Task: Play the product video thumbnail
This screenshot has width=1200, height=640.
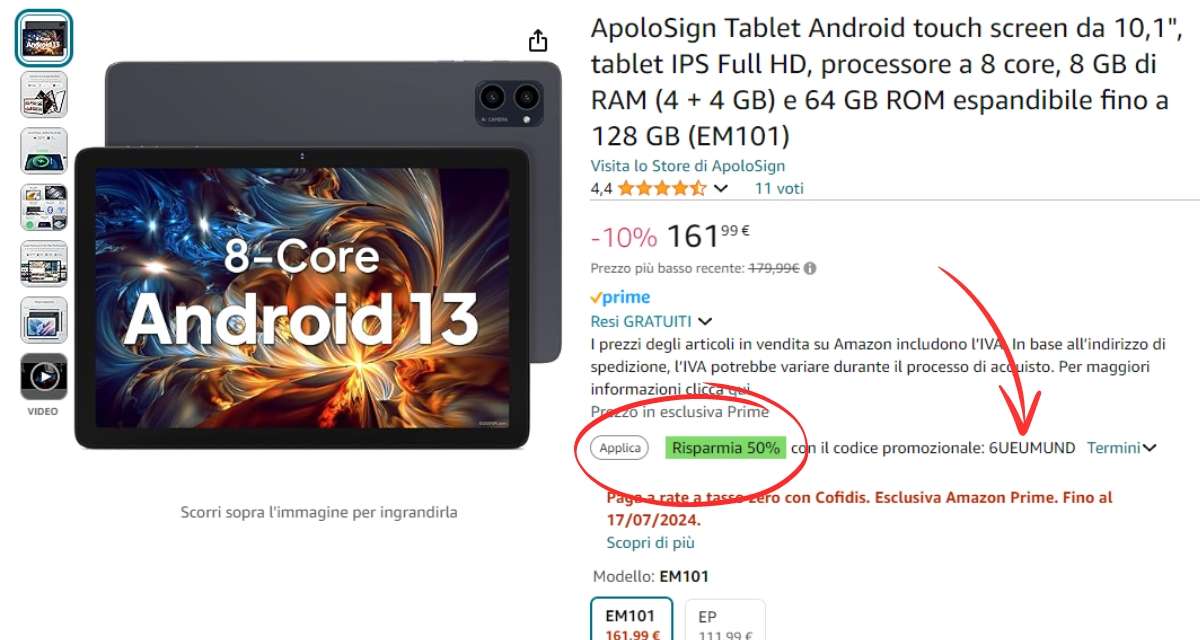Action: click(x=44, y=376)
